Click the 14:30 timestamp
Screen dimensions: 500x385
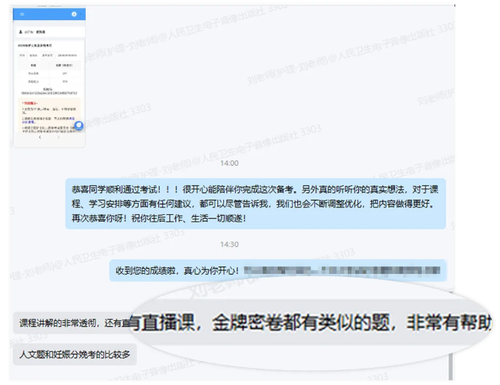pos(229,244)
